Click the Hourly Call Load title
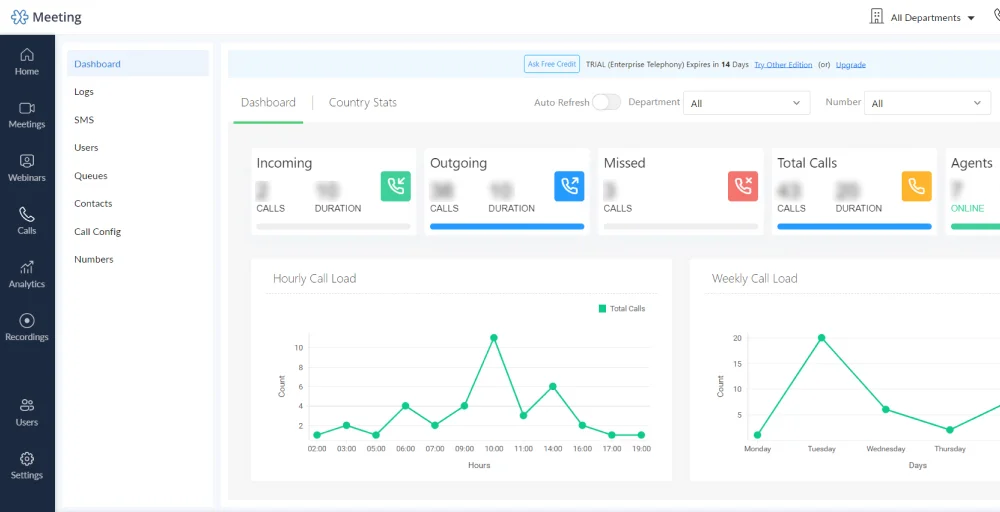1000x512 pixels. [x=314, y=279]
